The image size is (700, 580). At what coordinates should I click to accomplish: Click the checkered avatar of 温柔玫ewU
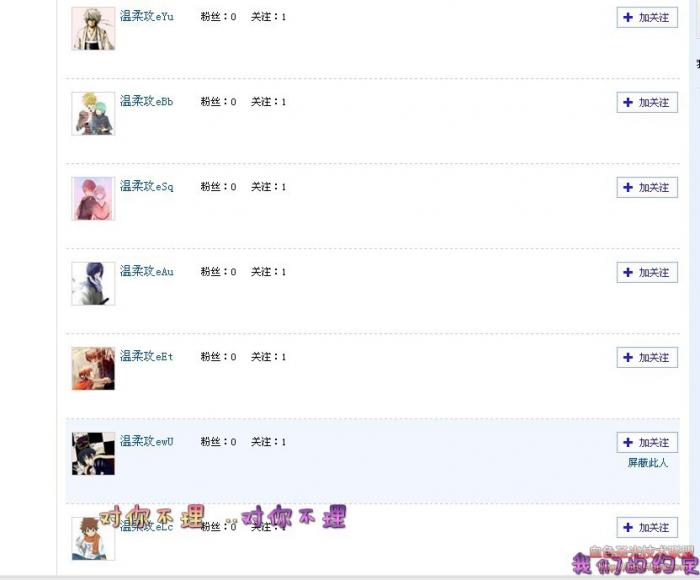click(x=93, y=454)
